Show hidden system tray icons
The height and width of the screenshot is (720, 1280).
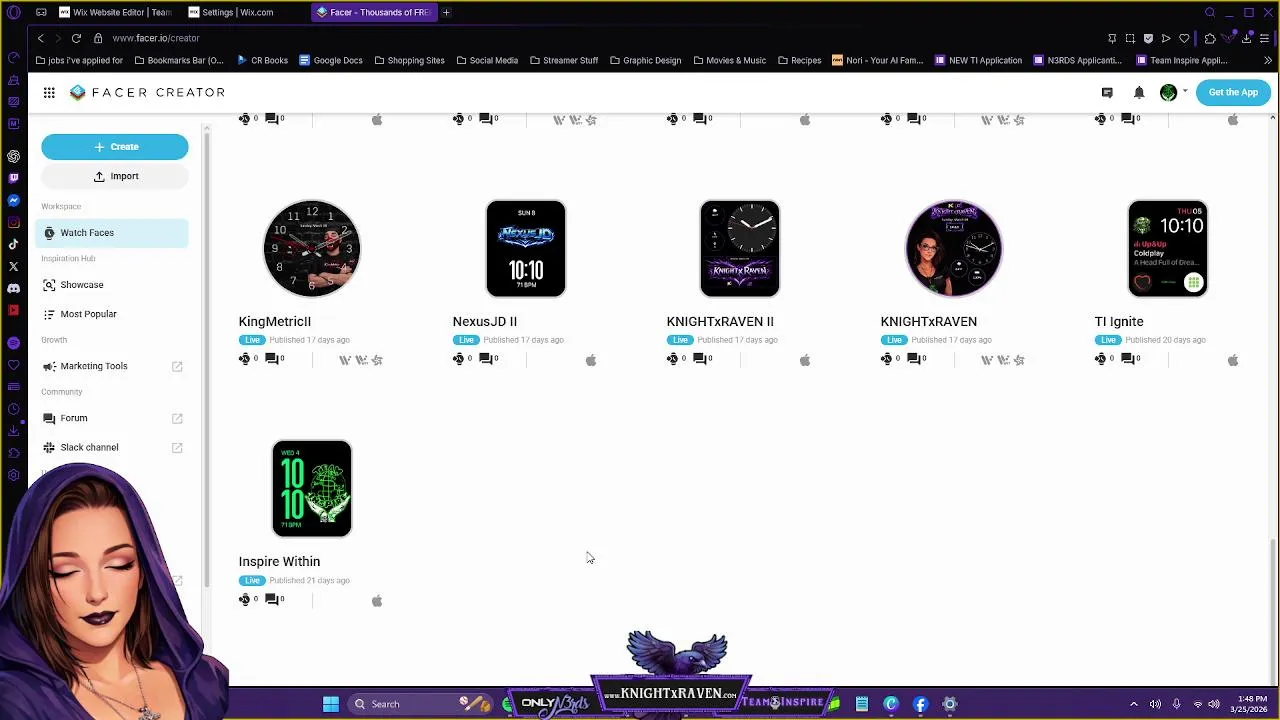(1133, 704)
